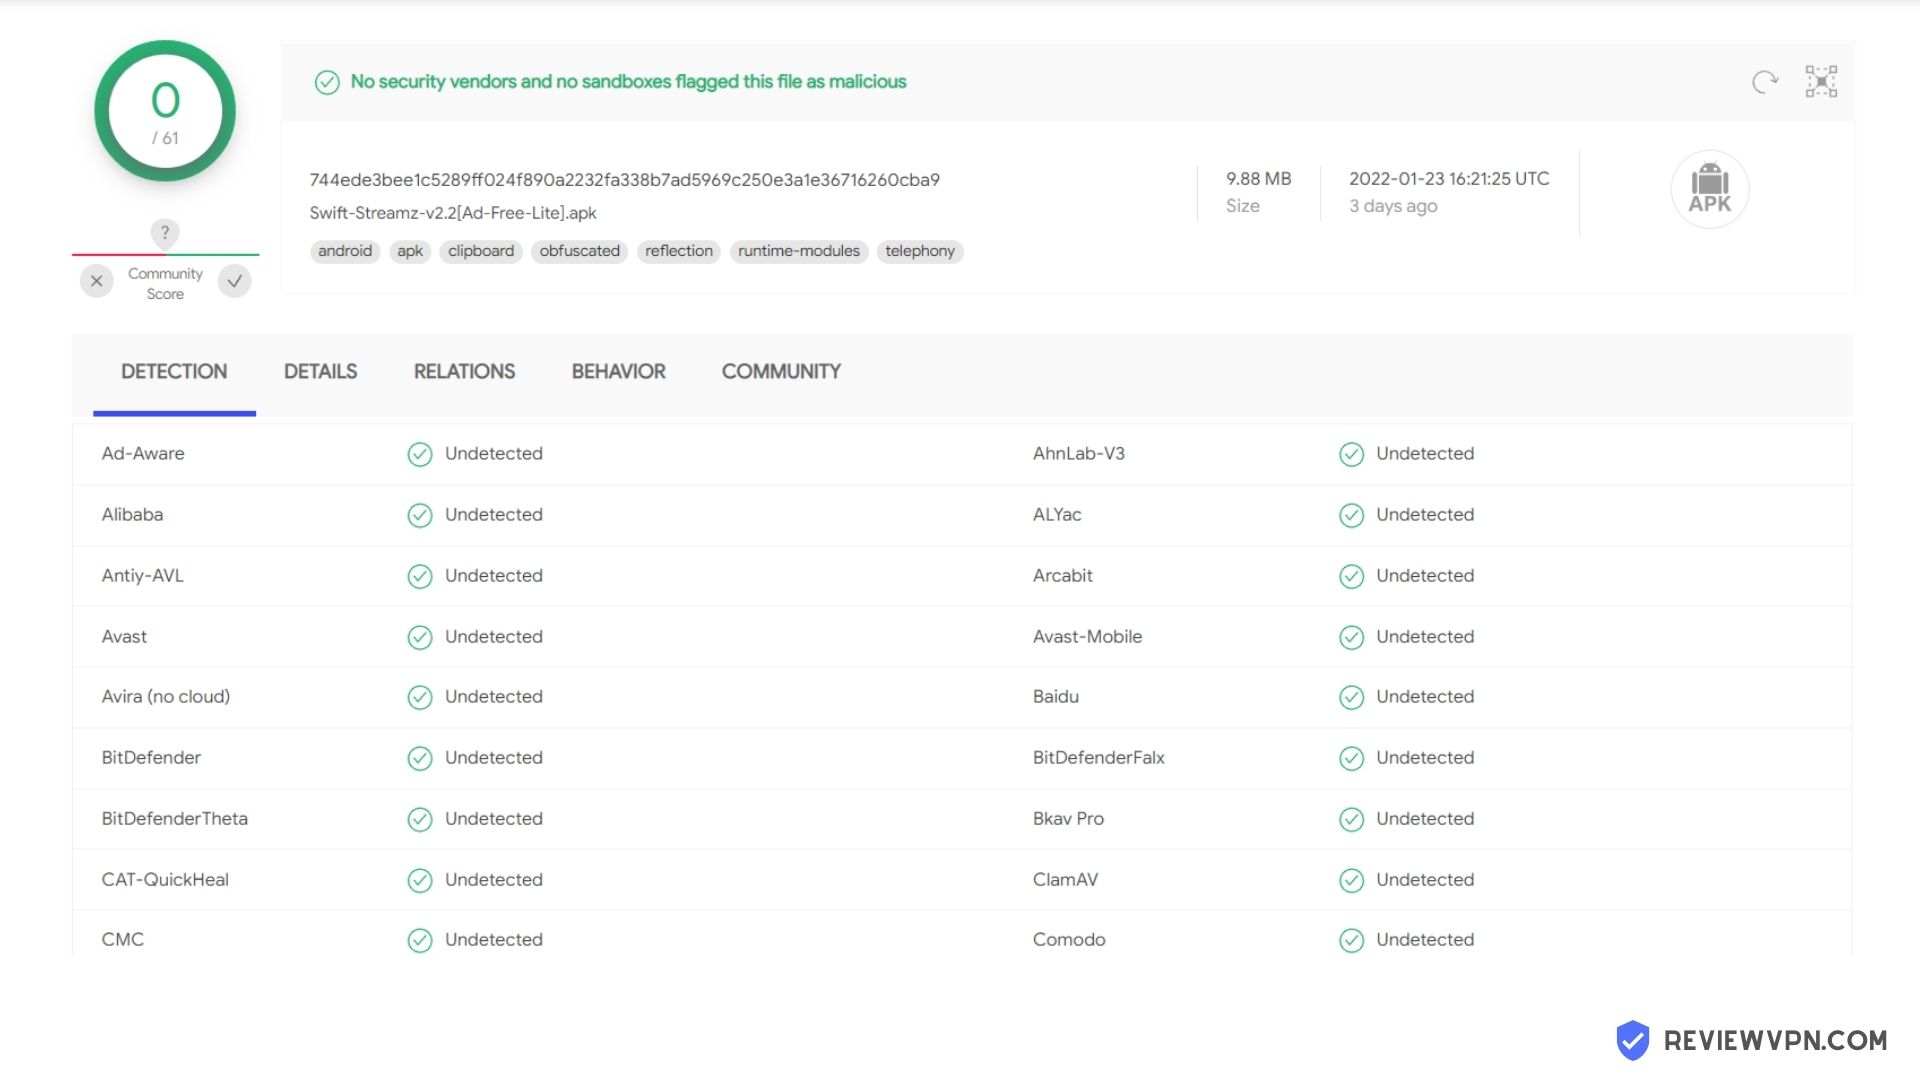Click the android tag
The width and height of the screenshot is (1920, 1080).
[345, 251]
